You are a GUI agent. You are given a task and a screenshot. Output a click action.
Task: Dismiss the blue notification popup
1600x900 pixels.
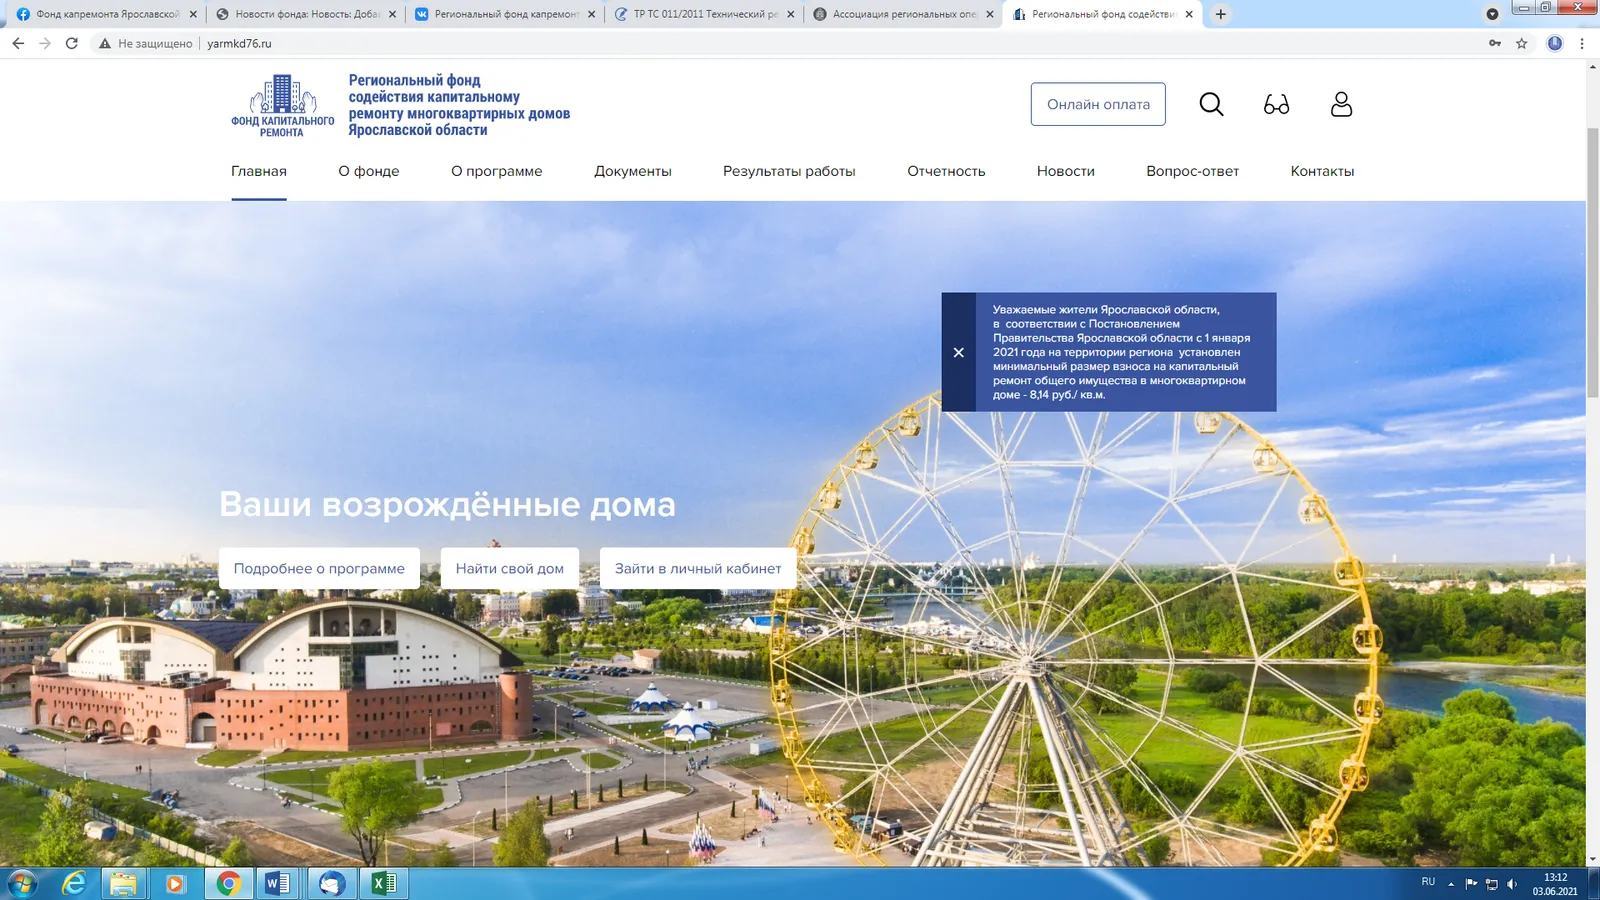(958, 352)
